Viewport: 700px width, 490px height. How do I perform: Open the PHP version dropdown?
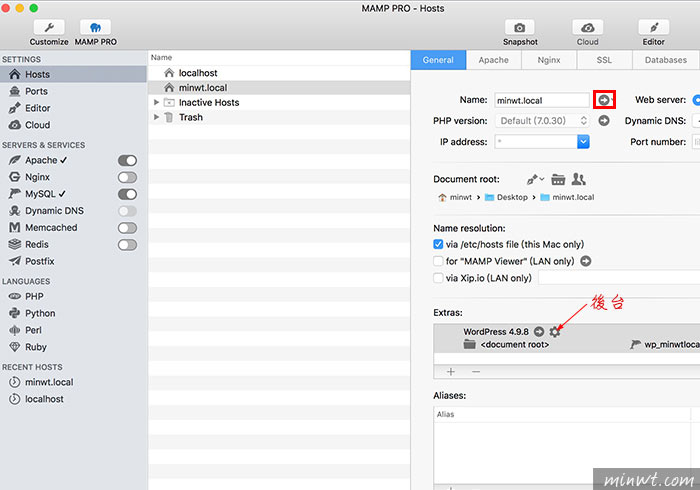click(x=542, y=120)
